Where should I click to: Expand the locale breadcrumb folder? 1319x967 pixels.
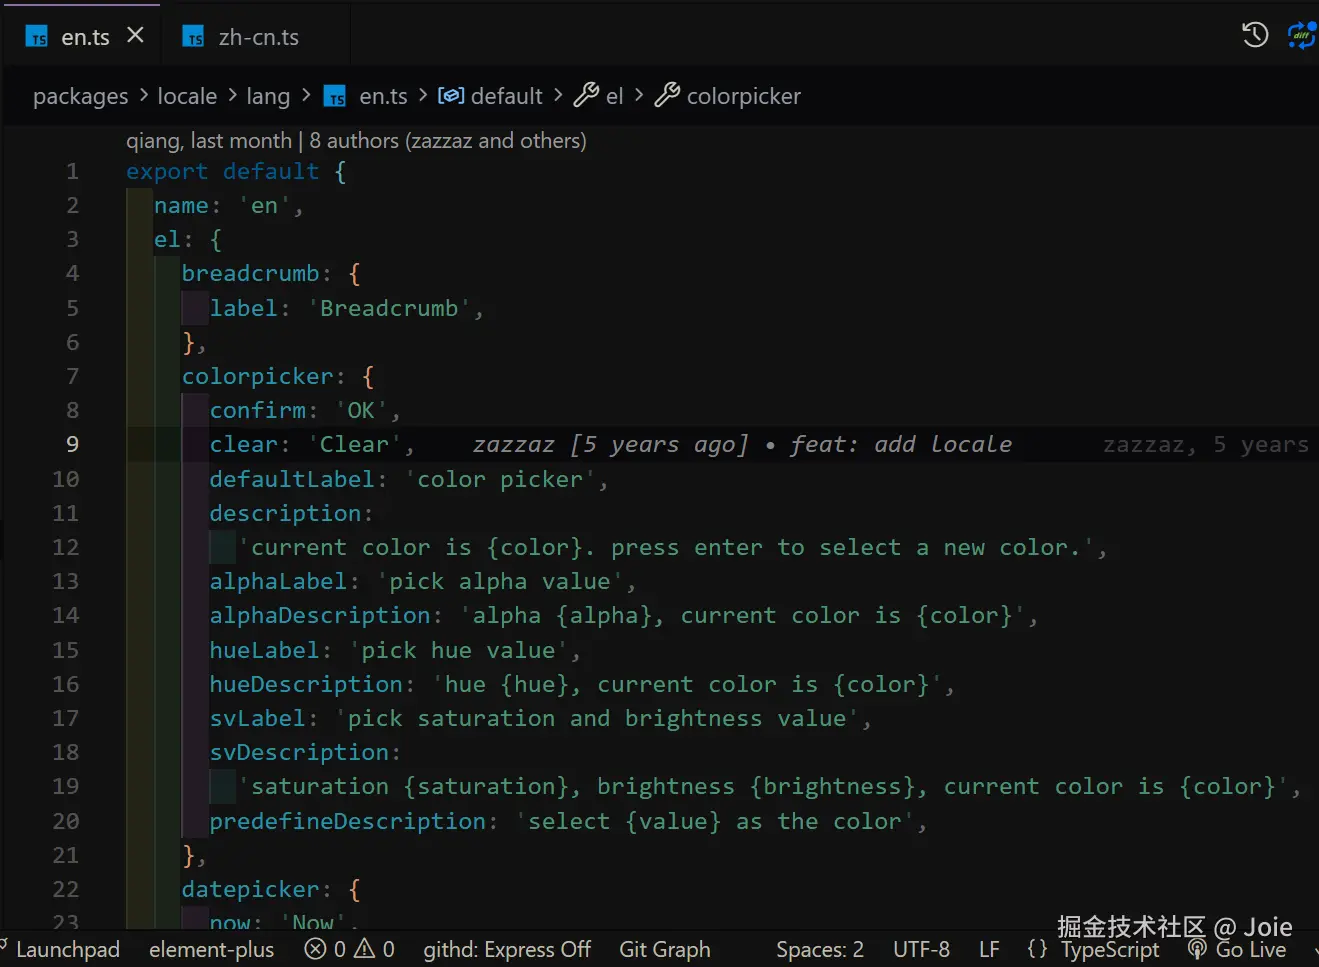click(x=187, y=96)
